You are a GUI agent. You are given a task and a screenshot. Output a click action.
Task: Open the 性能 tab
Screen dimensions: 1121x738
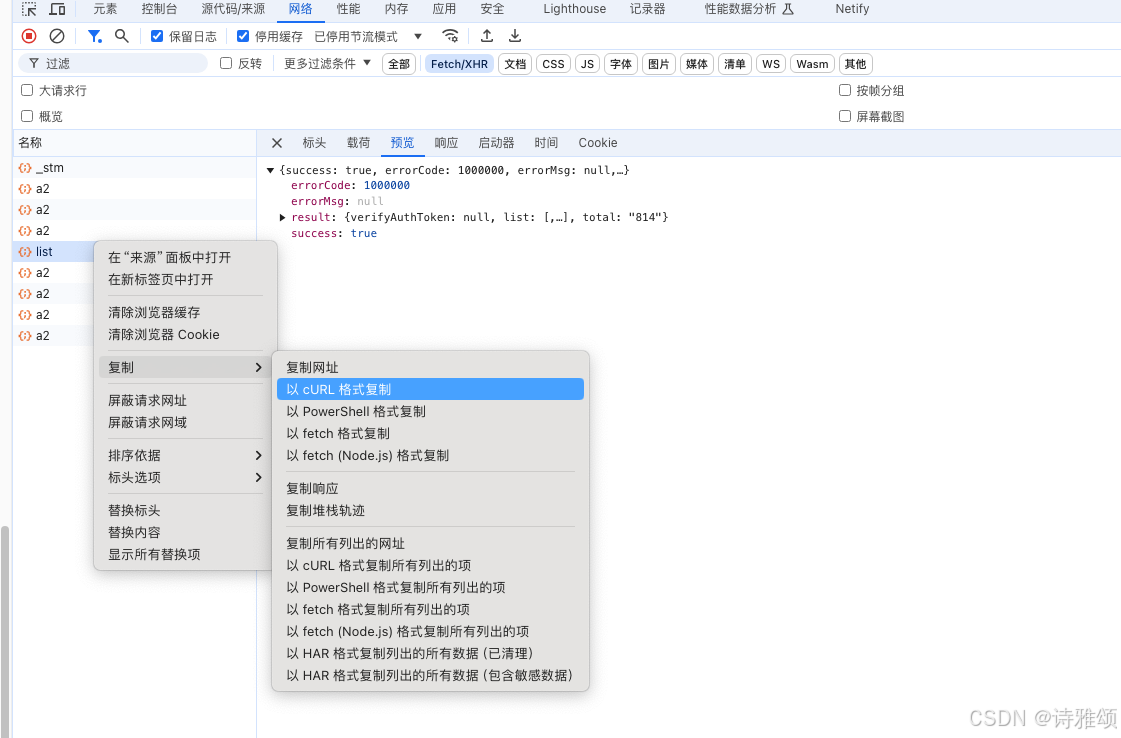(x=349, y=9)
